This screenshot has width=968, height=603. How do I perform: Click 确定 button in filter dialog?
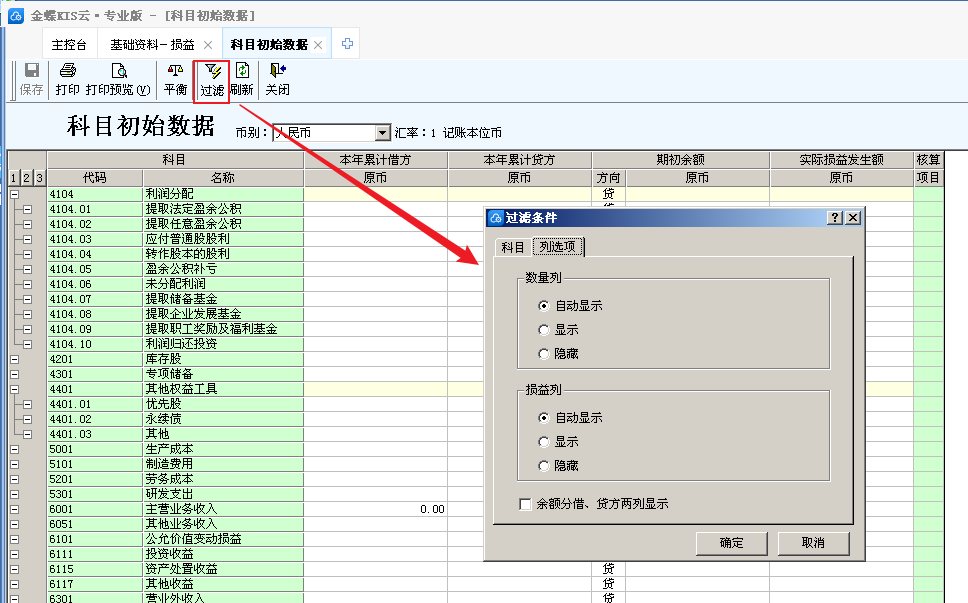[731, 543]
